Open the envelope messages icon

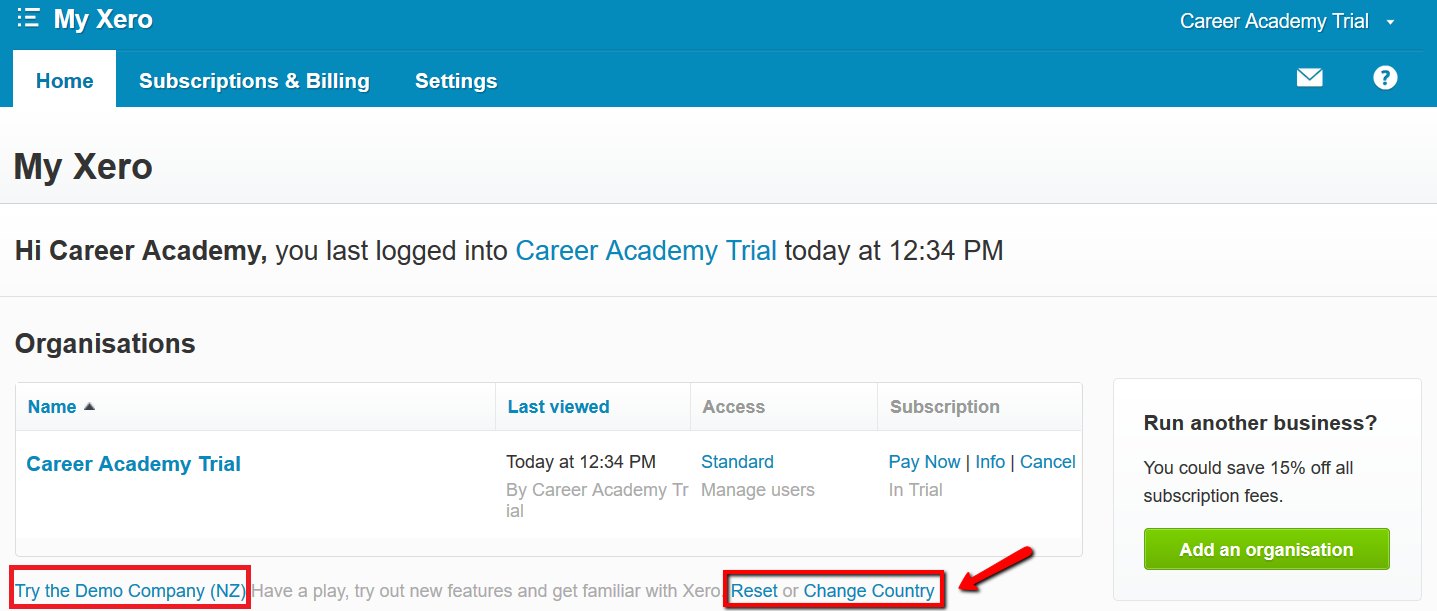click(x=1309, y=78)
